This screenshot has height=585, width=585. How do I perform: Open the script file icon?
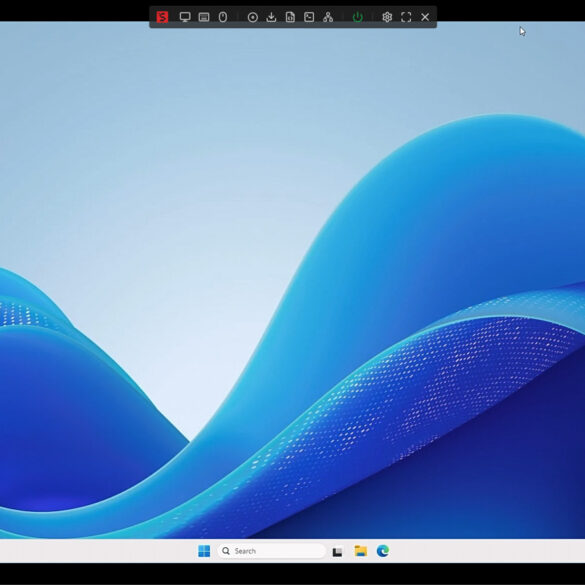click(x=290, y=17)
